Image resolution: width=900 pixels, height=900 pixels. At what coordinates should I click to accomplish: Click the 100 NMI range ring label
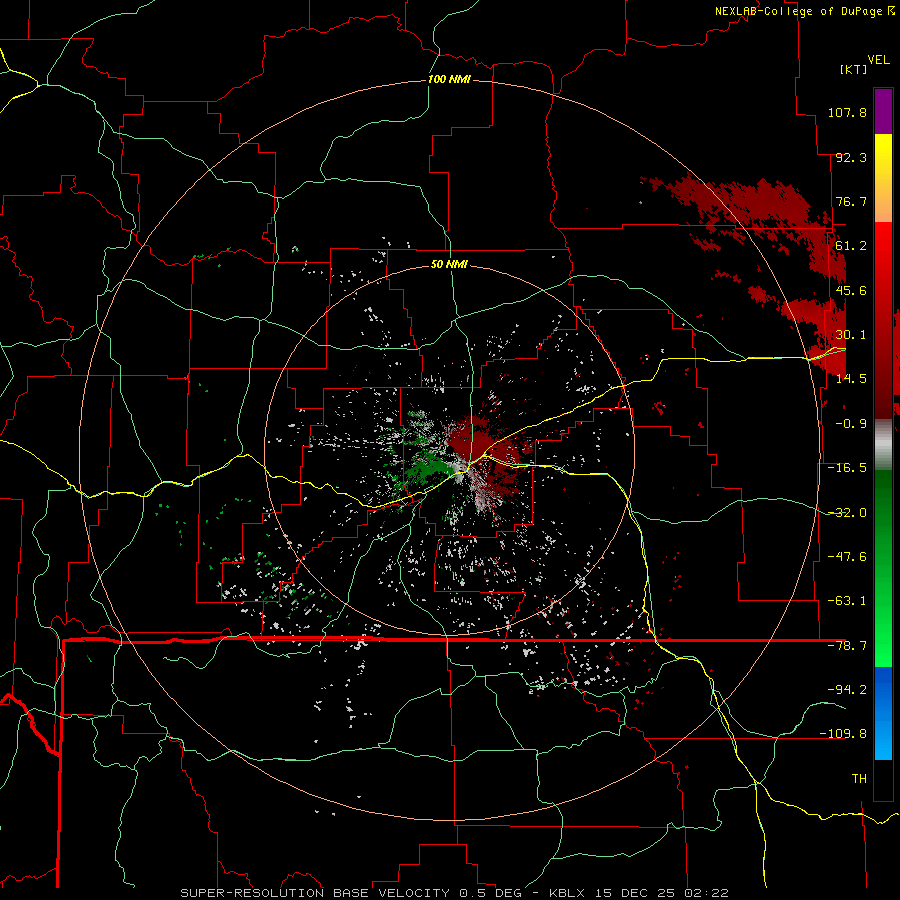(449, 79)
